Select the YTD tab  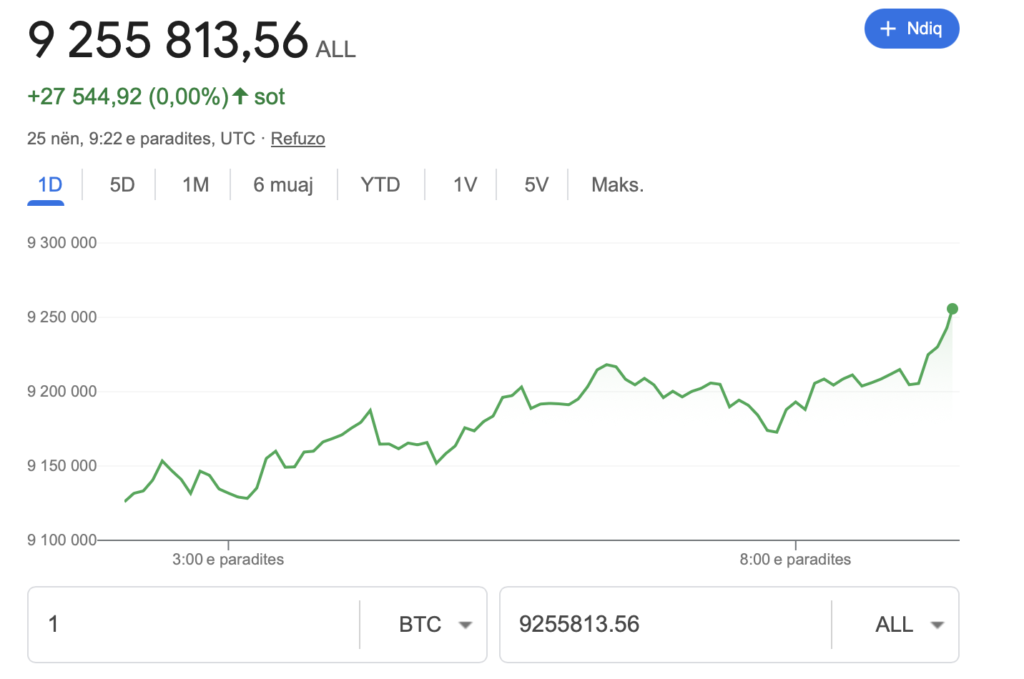coord(380,185)
